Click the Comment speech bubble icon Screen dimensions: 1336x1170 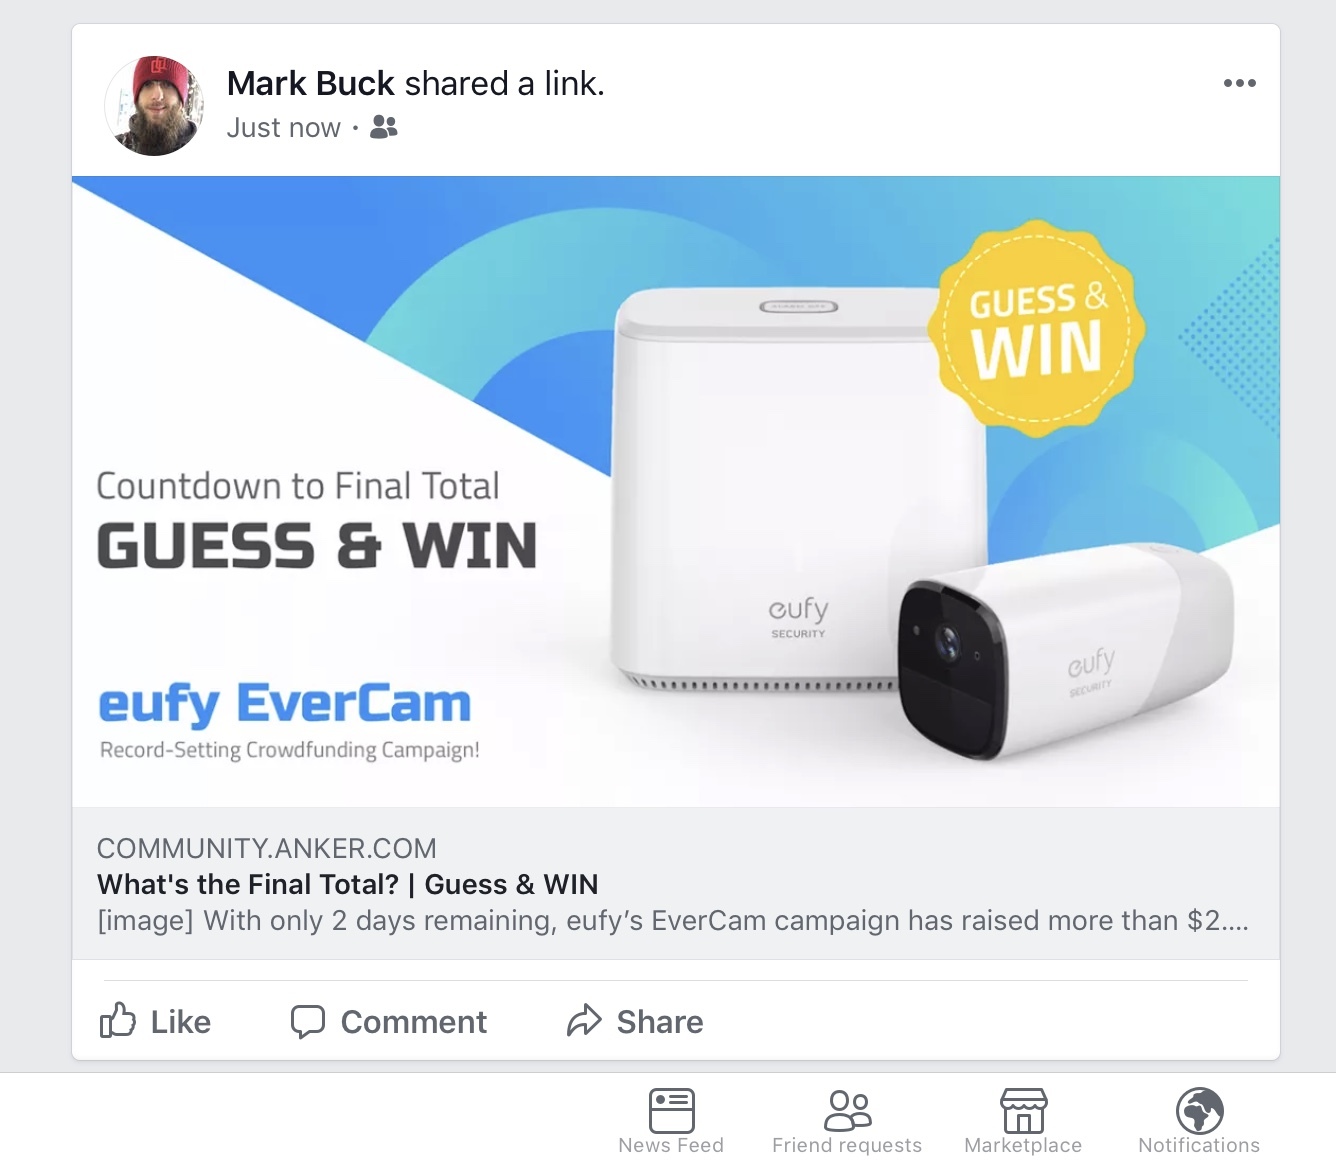308,1022
